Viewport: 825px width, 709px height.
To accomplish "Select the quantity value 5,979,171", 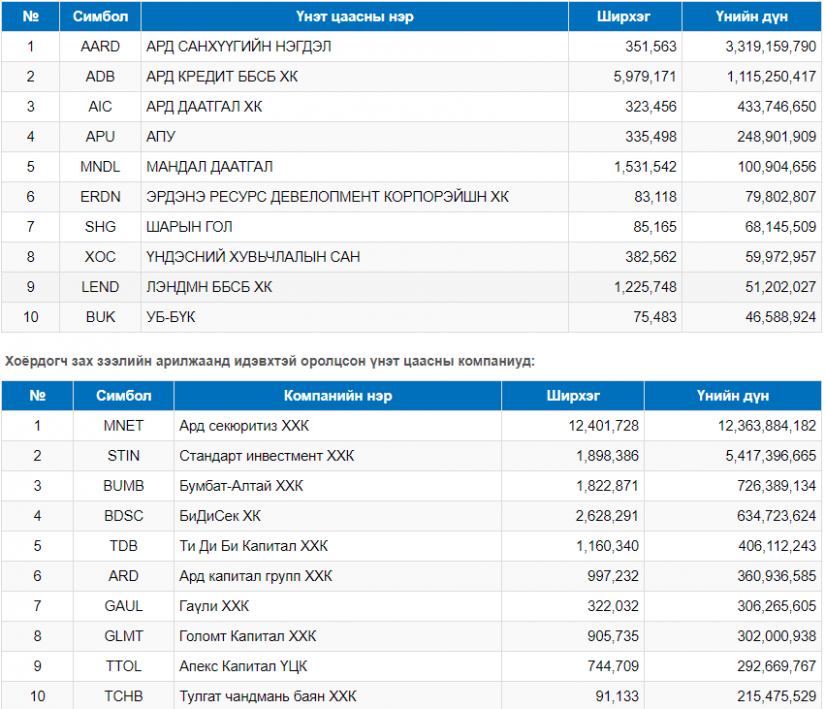I will 645,76.
